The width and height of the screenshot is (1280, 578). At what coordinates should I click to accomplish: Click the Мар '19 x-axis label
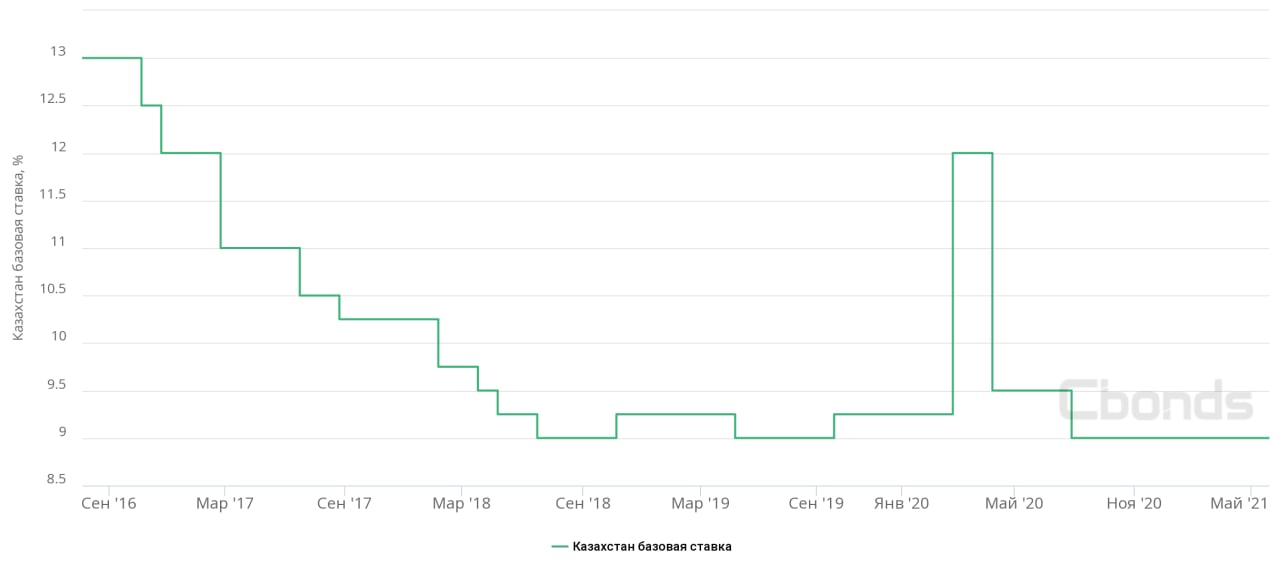click(700, 504)
